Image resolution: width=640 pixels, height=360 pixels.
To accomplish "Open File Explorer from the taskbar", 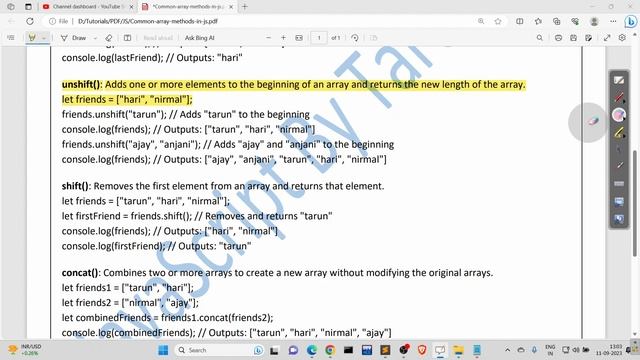I will [458, 350].
